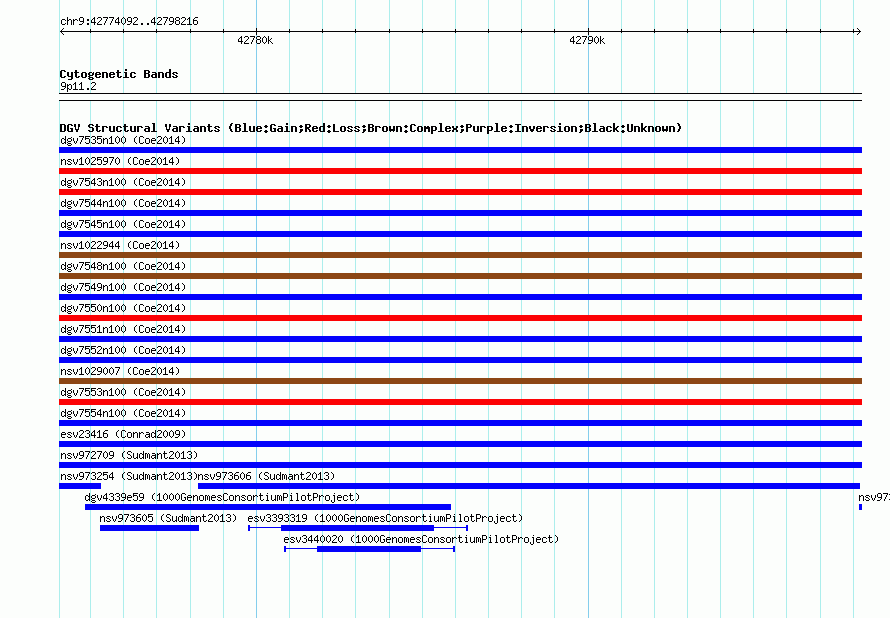Click the nsv1022944 (Coe2014) brown complex bar

point(460,255)
